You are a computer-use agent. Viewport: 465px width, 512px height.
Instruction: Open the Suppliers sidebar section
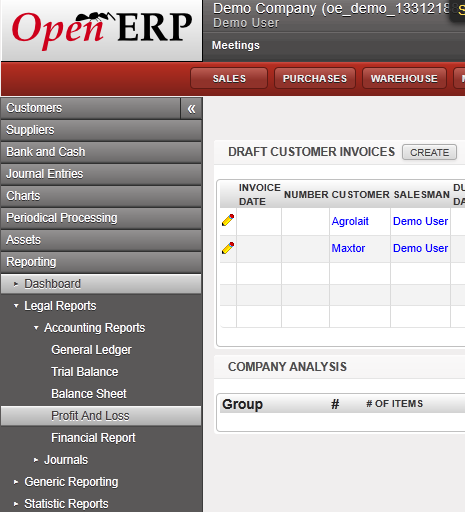pyautogui.click(x=101, y=130)
